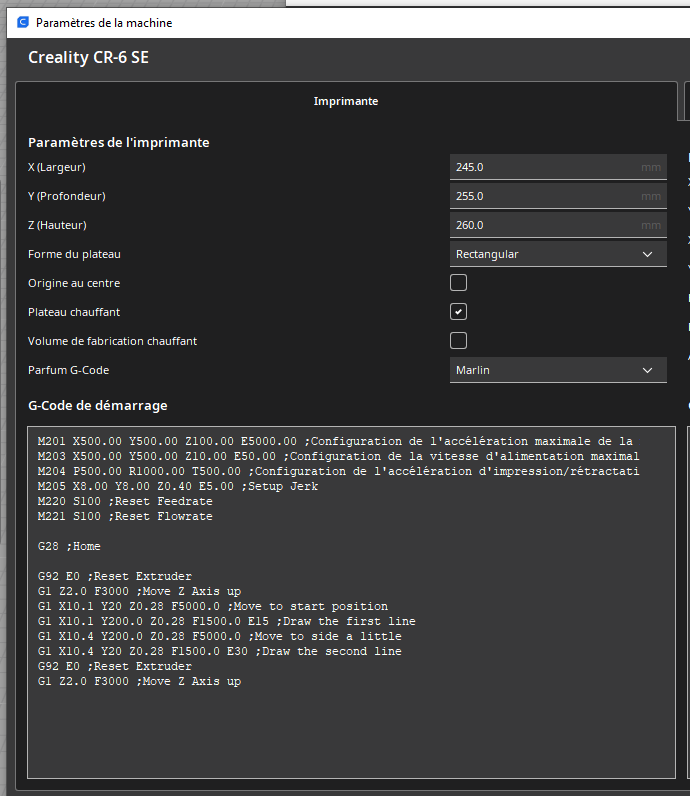Click the Forme du plateau label
The image size is (690, 796).
pyautogui.click(x=74, y=254)
